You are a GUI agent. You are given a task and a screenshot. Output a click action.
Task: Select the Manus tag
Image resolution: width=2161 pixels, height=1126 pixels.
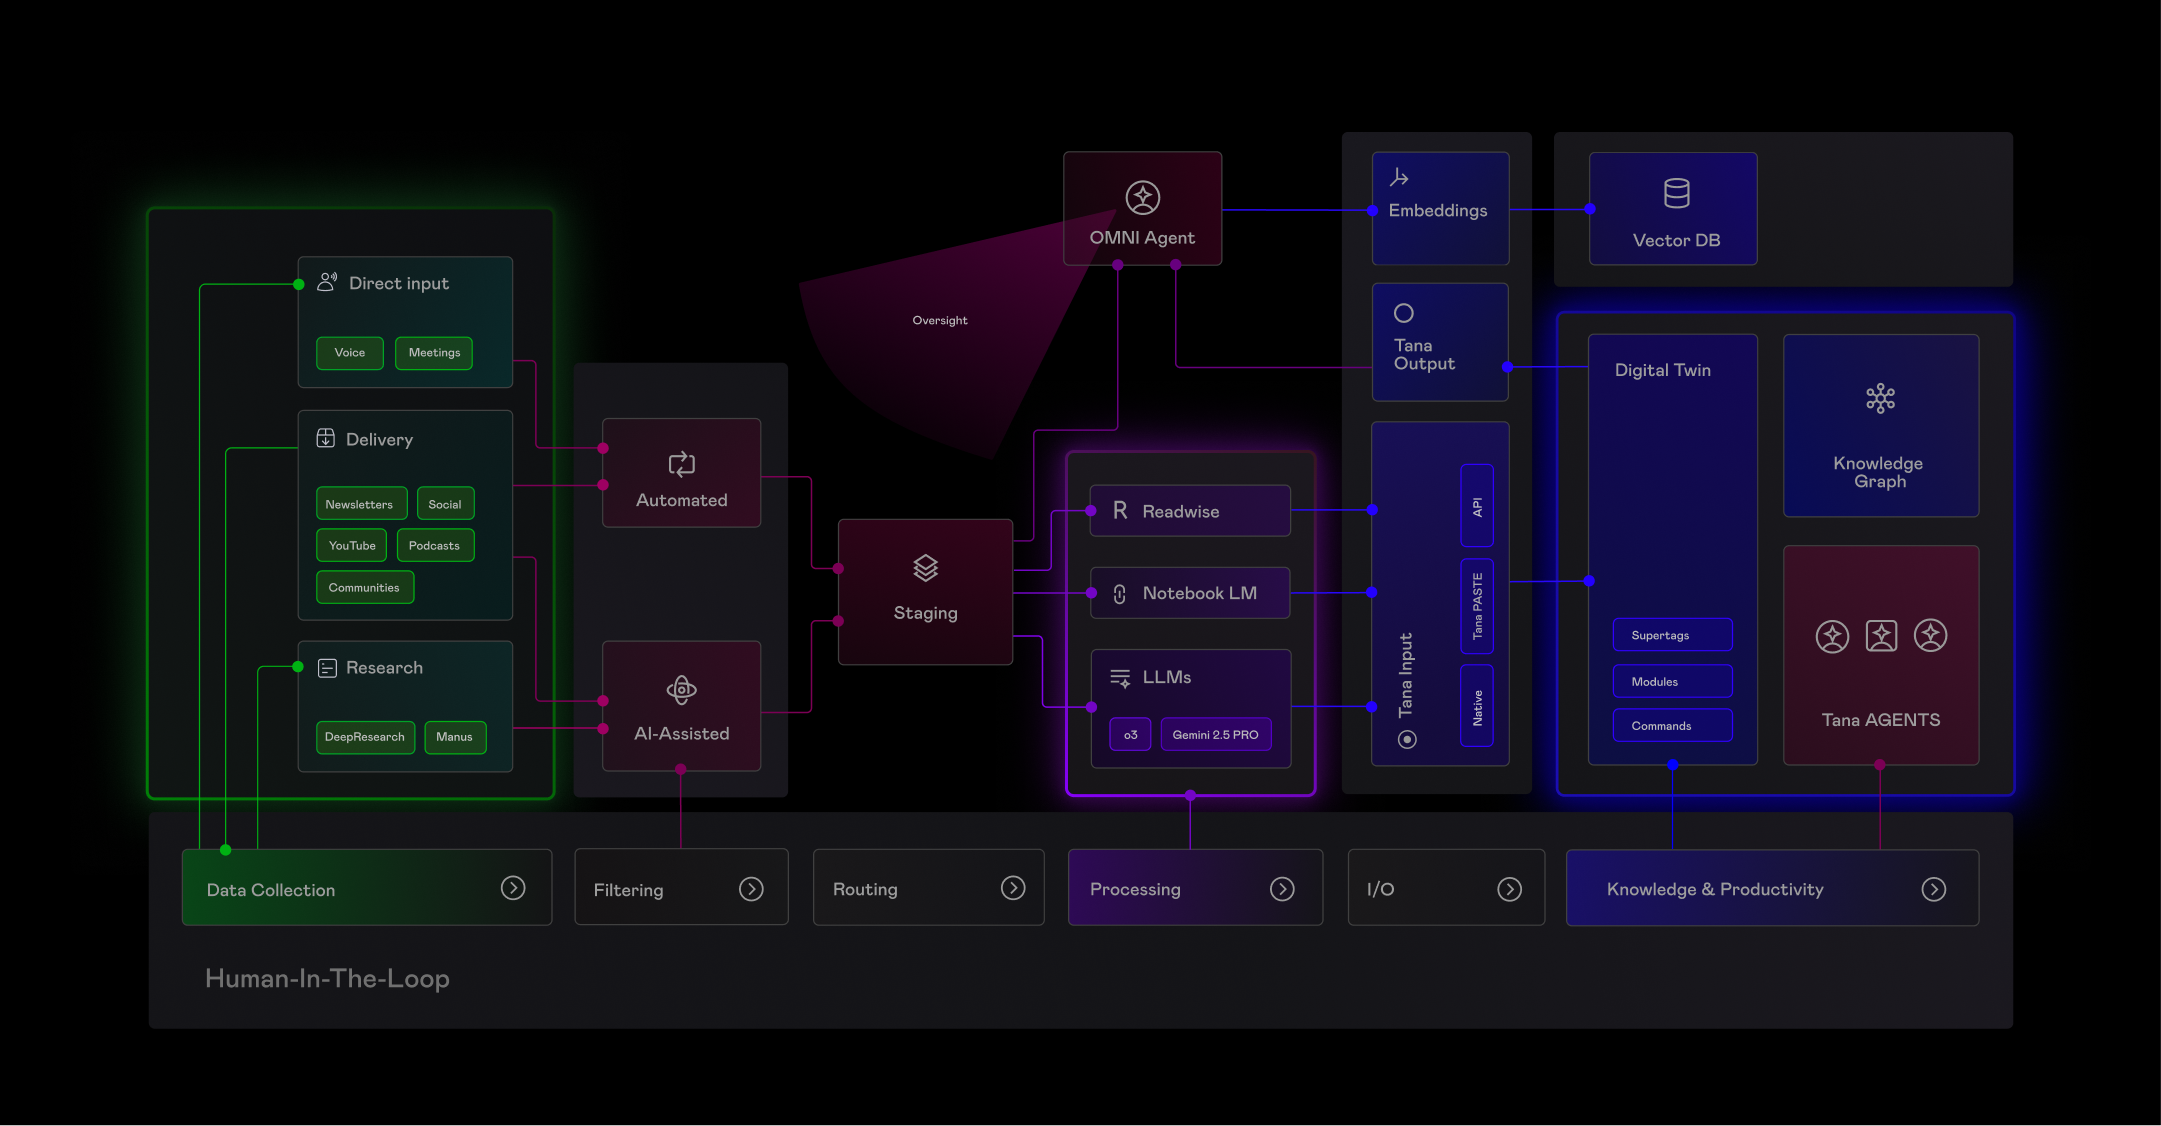pos(455,737)
